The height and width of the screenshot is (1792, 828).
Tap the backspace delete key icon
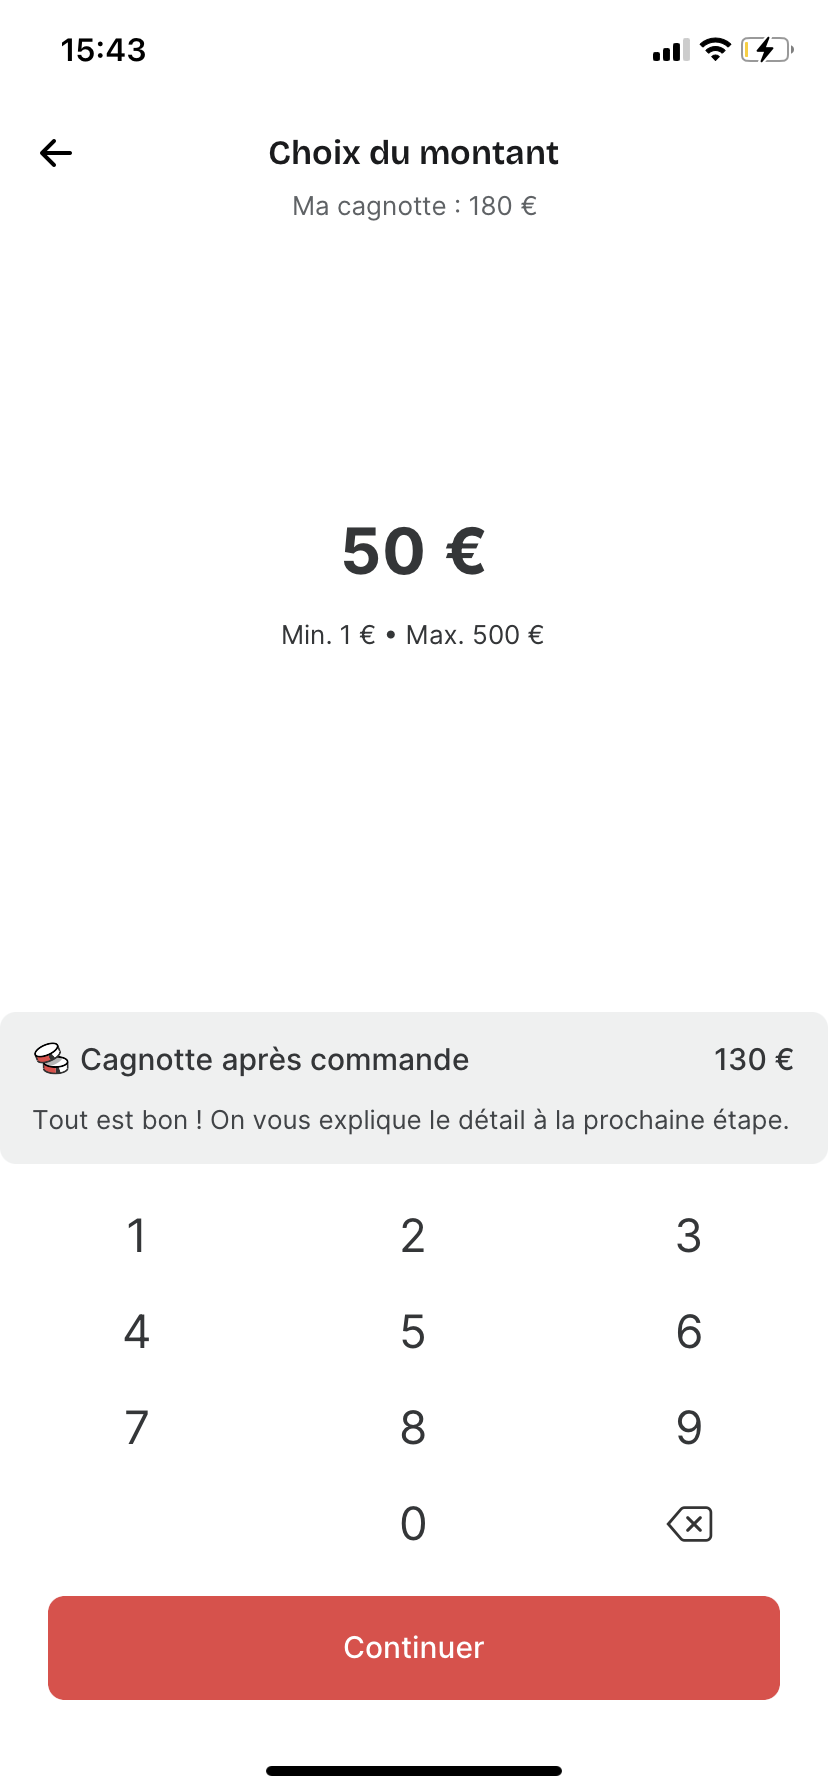(x=689, y=1524)
